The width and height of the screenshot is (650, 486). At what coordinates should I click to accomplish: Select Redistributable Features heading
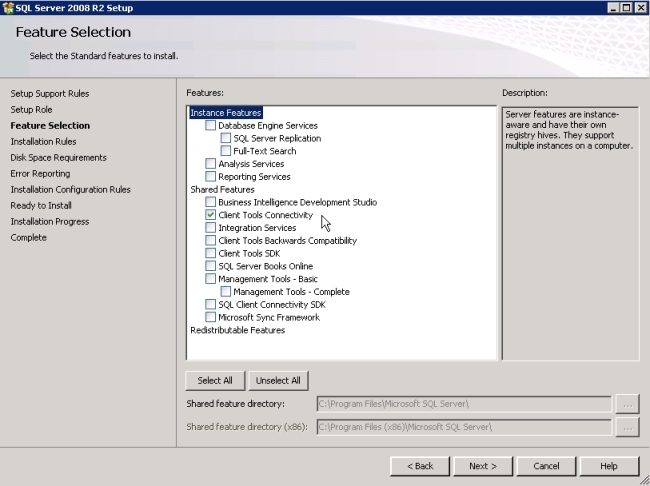coord(238,330)
